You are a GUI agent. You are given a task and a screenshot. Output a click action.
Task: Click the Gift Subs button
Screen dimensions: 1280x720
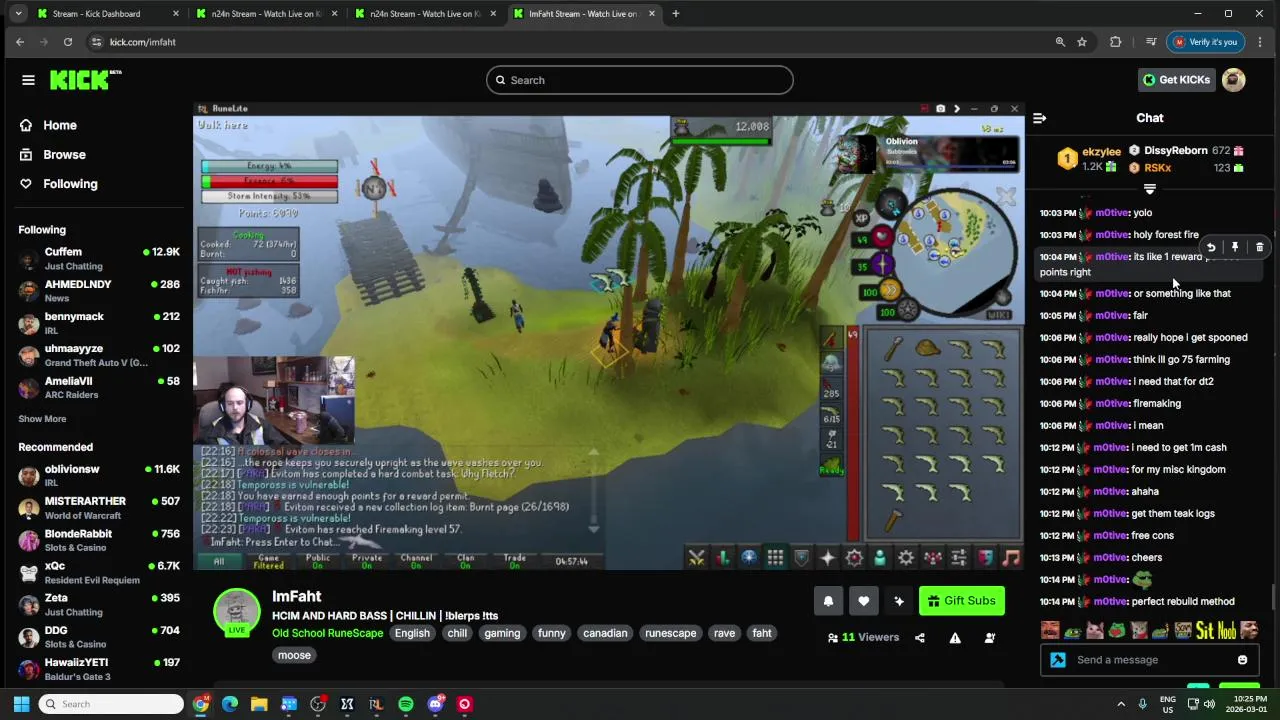[x=961, y=601]
